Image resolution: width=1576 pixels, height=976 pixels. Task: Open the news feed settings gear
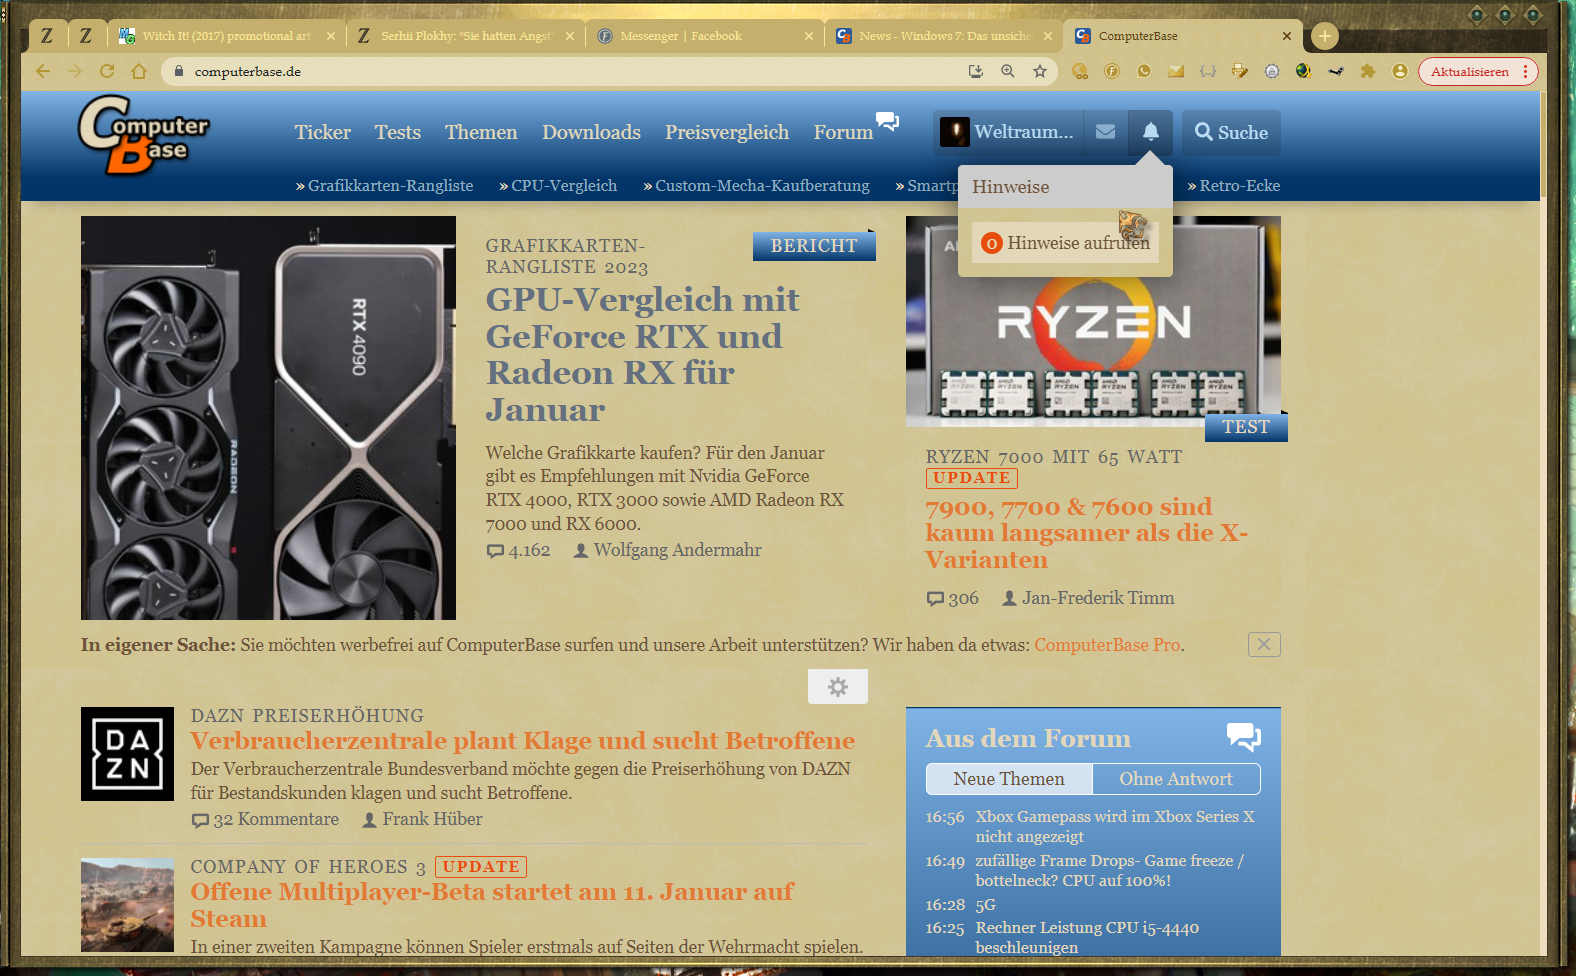(x=838, y=686)
